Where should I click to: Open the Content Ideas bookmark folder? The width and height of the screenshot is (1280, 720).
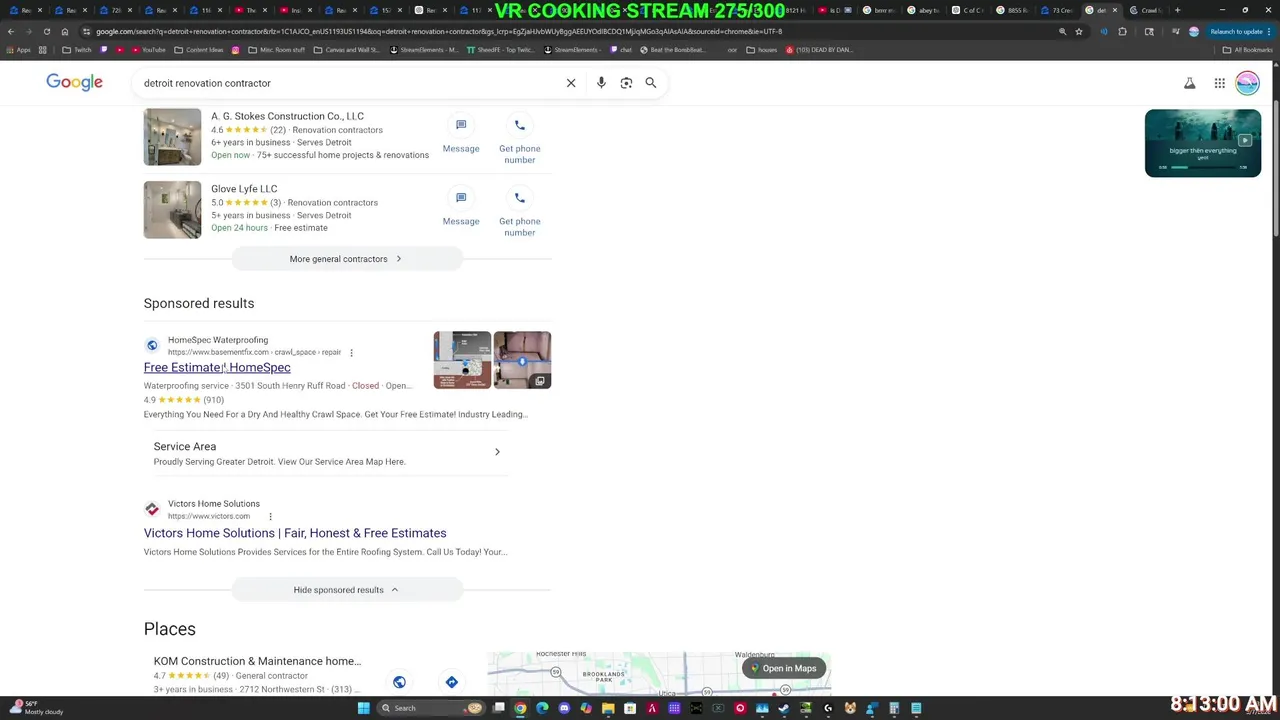click(199, 50)
